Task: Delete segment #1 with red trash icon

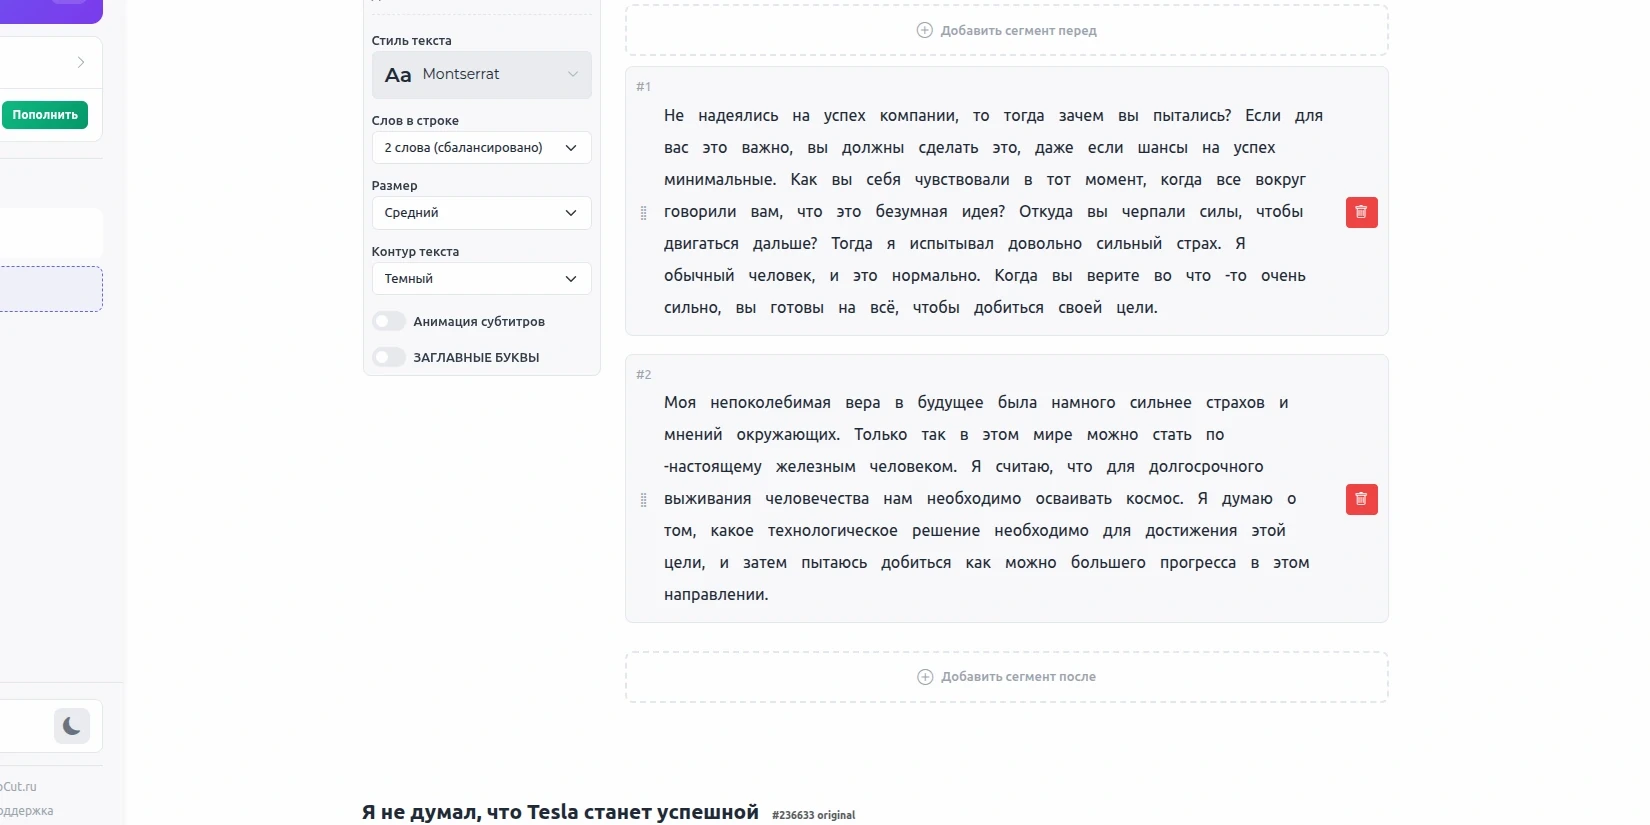Action: tap(1361, 212)
